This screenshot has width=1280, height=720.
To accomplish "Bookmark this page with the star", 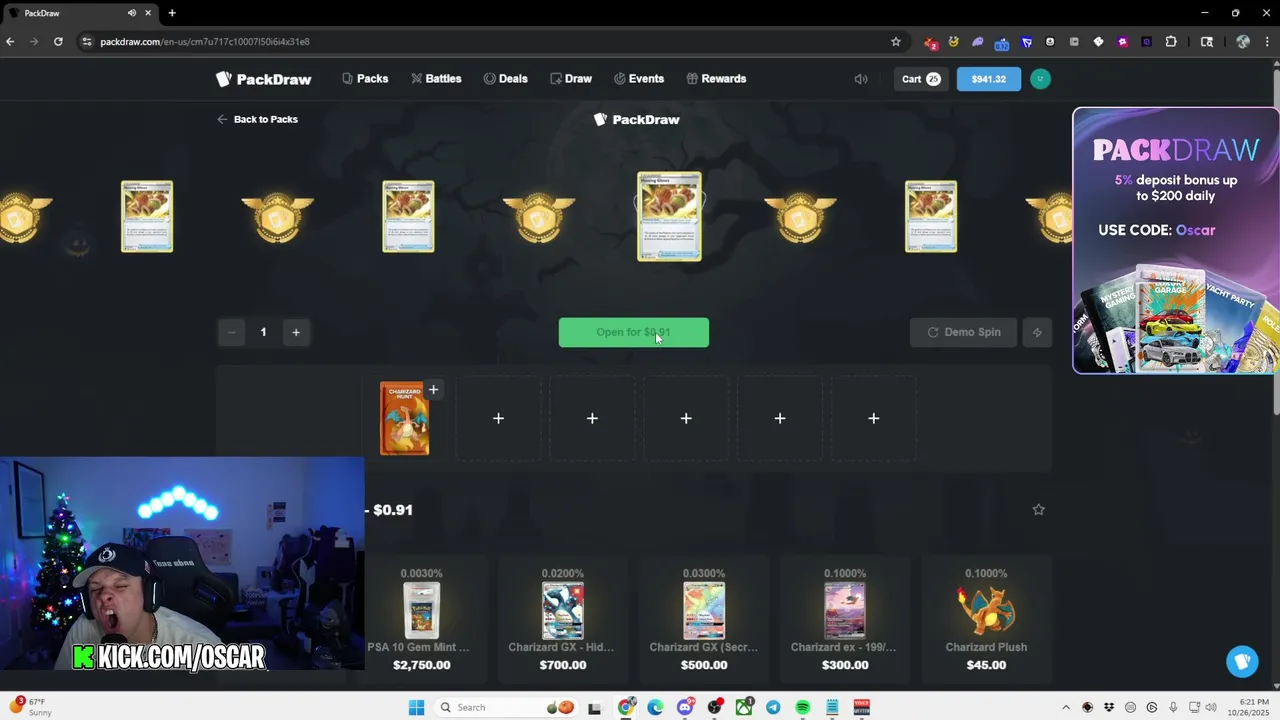I will click(x=895, y=41).
